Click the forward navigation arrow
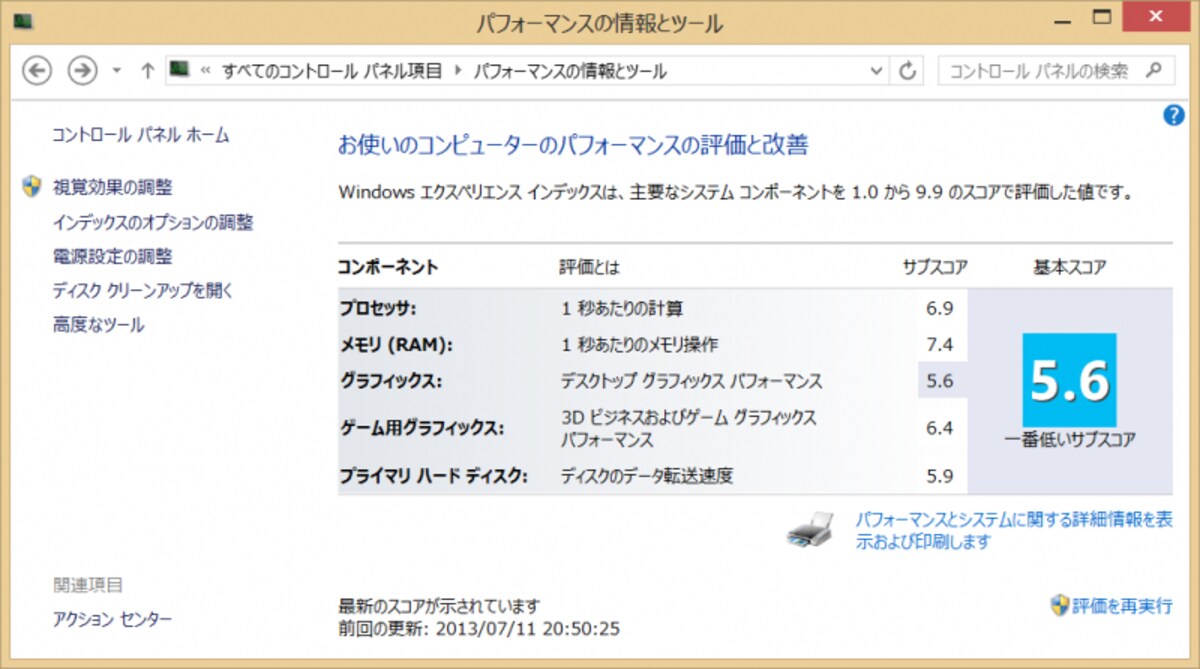Viewport: 1200px width, 669px height. [82, 71]
